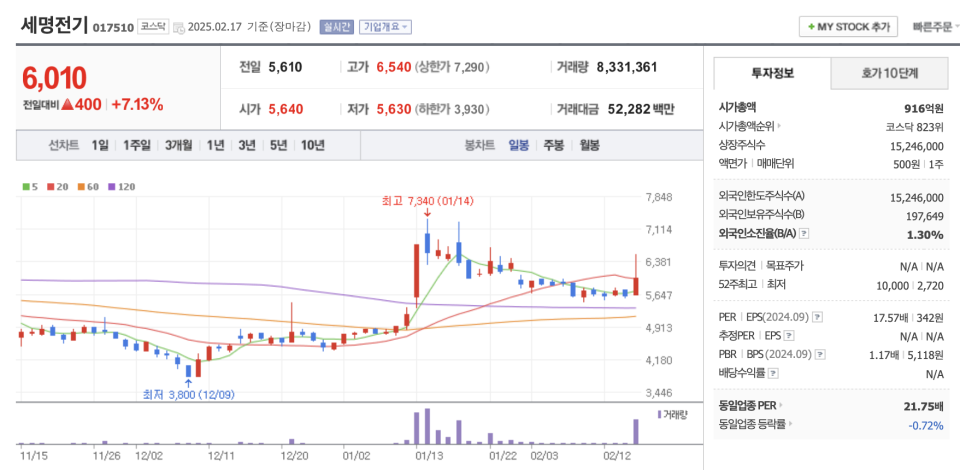Click the tallest volume bar at 01/13
The image size is (966, 470).
[427, 426]
